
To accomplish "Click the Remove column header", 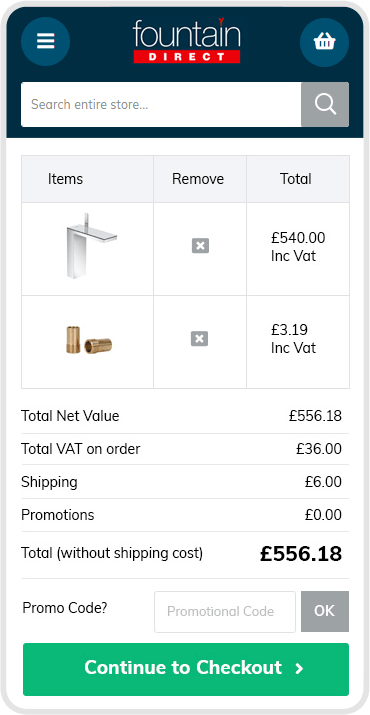I will pyautogui.click(x=198, y=179).
